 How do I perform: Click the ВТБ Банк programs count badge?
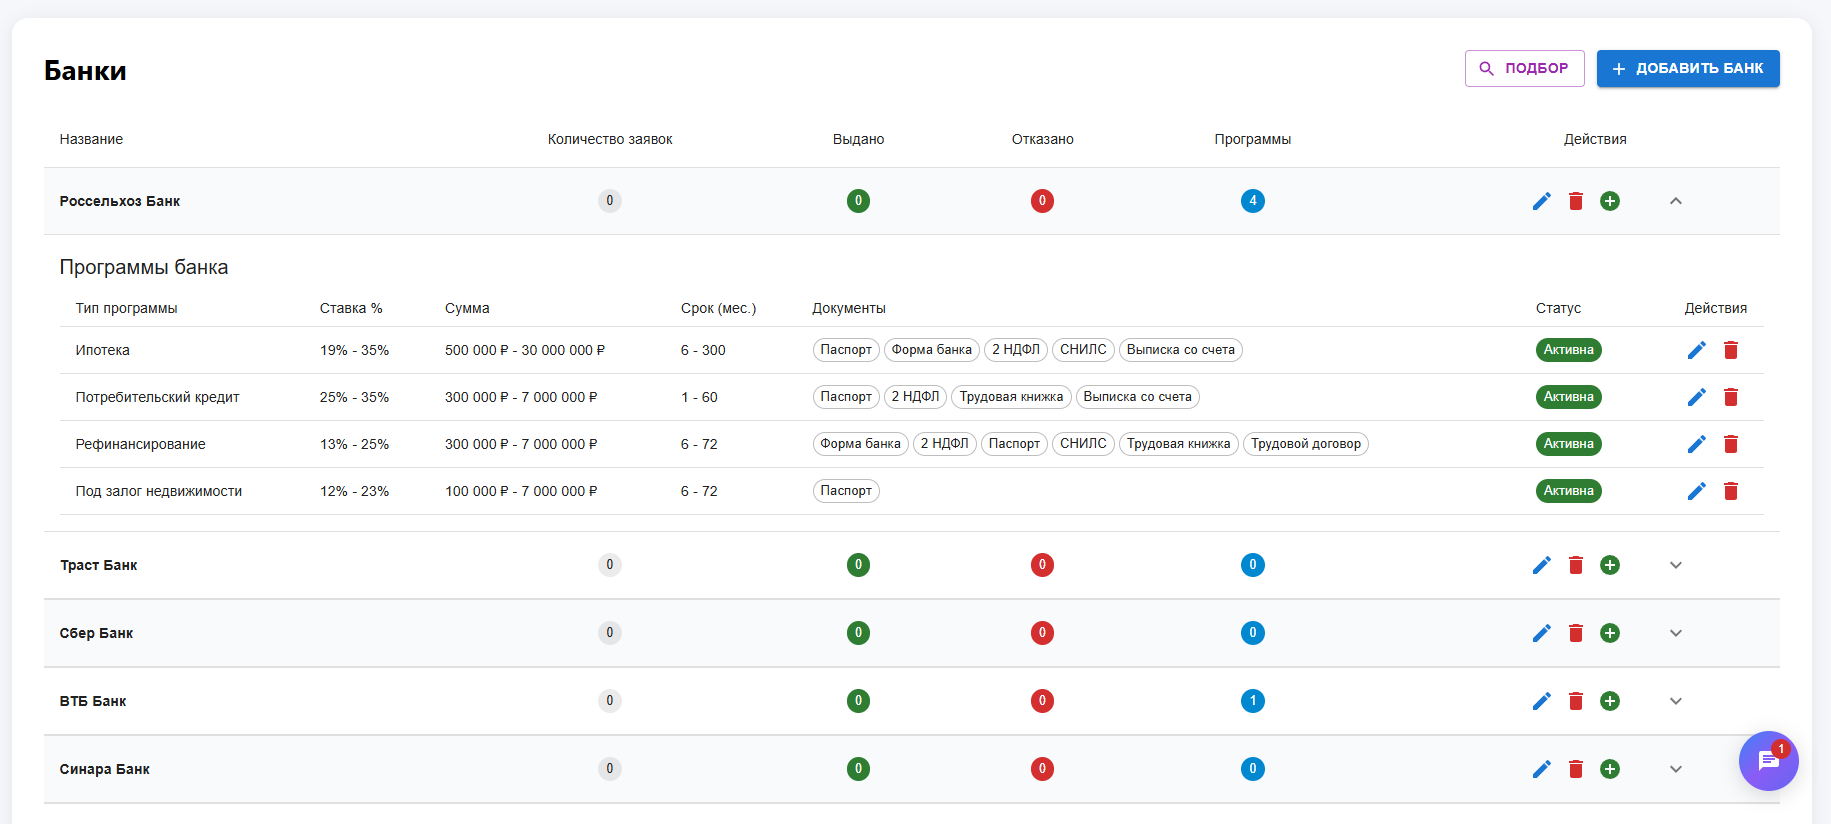tap(1252, 701)
